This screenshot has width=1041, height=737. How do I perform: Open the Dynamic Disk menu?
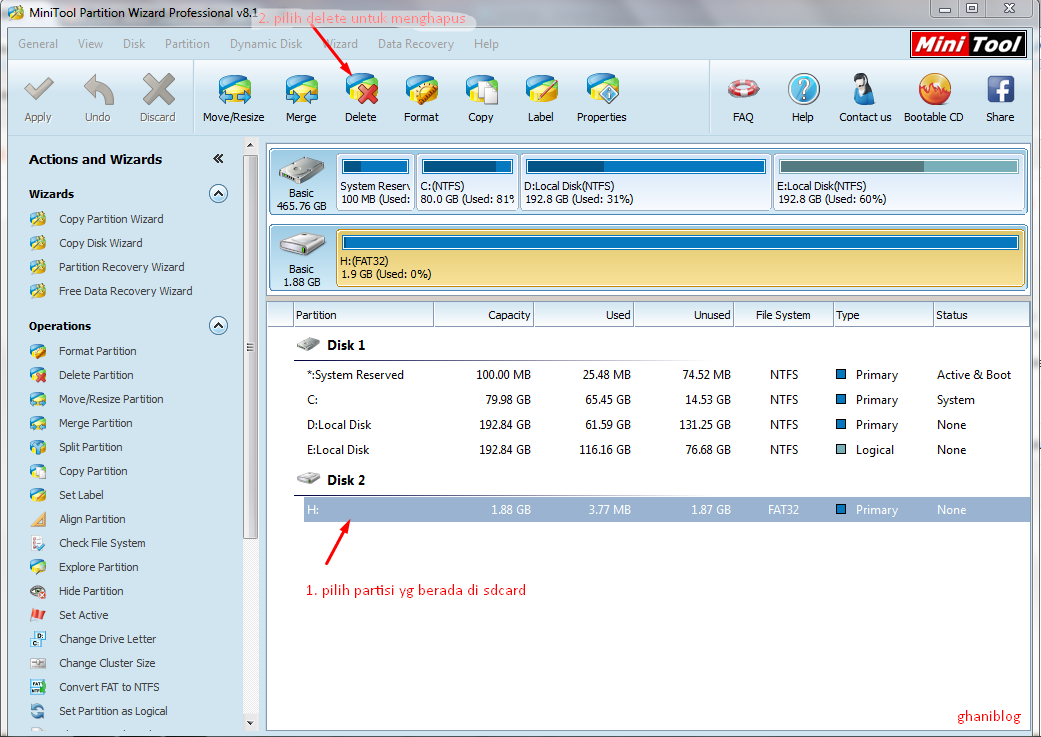click(x=266, y=44)
